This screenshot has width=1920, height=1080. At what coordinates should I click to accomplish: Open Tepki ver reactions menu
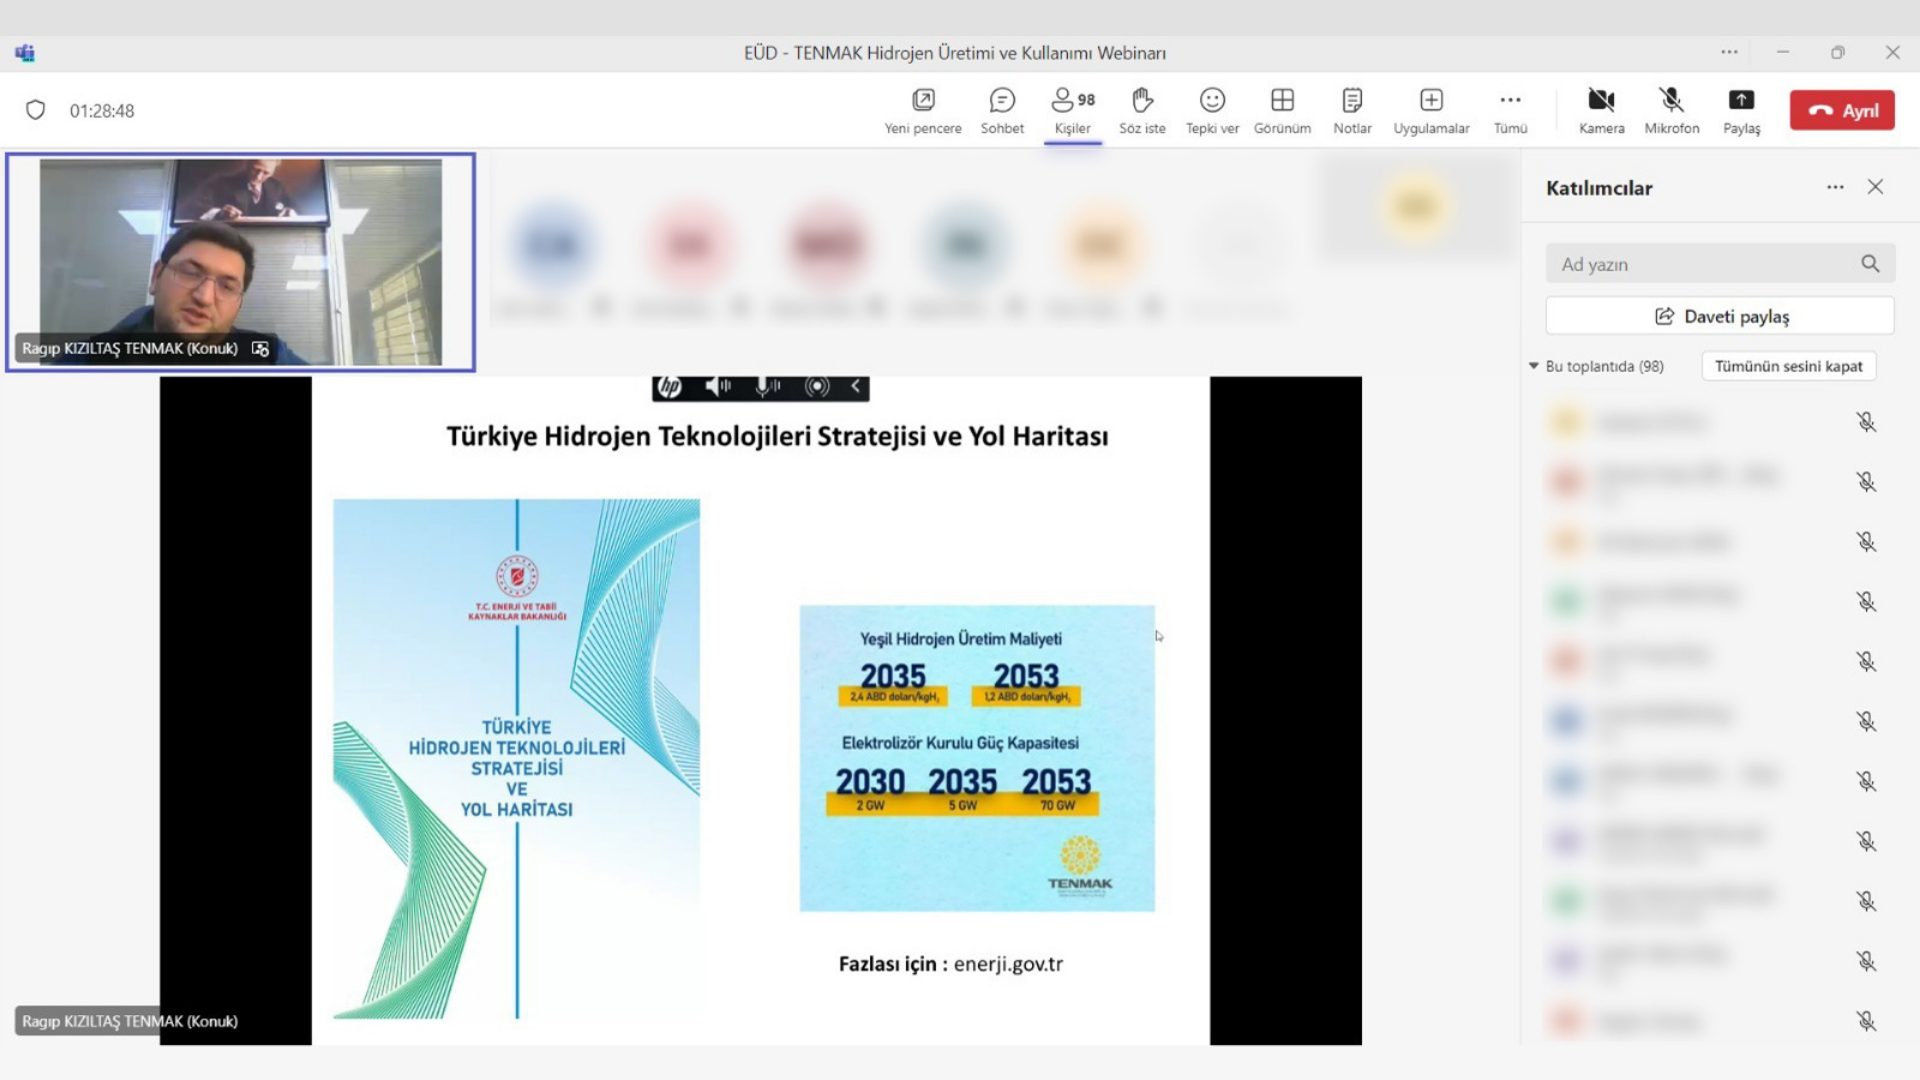point(1212,110)
